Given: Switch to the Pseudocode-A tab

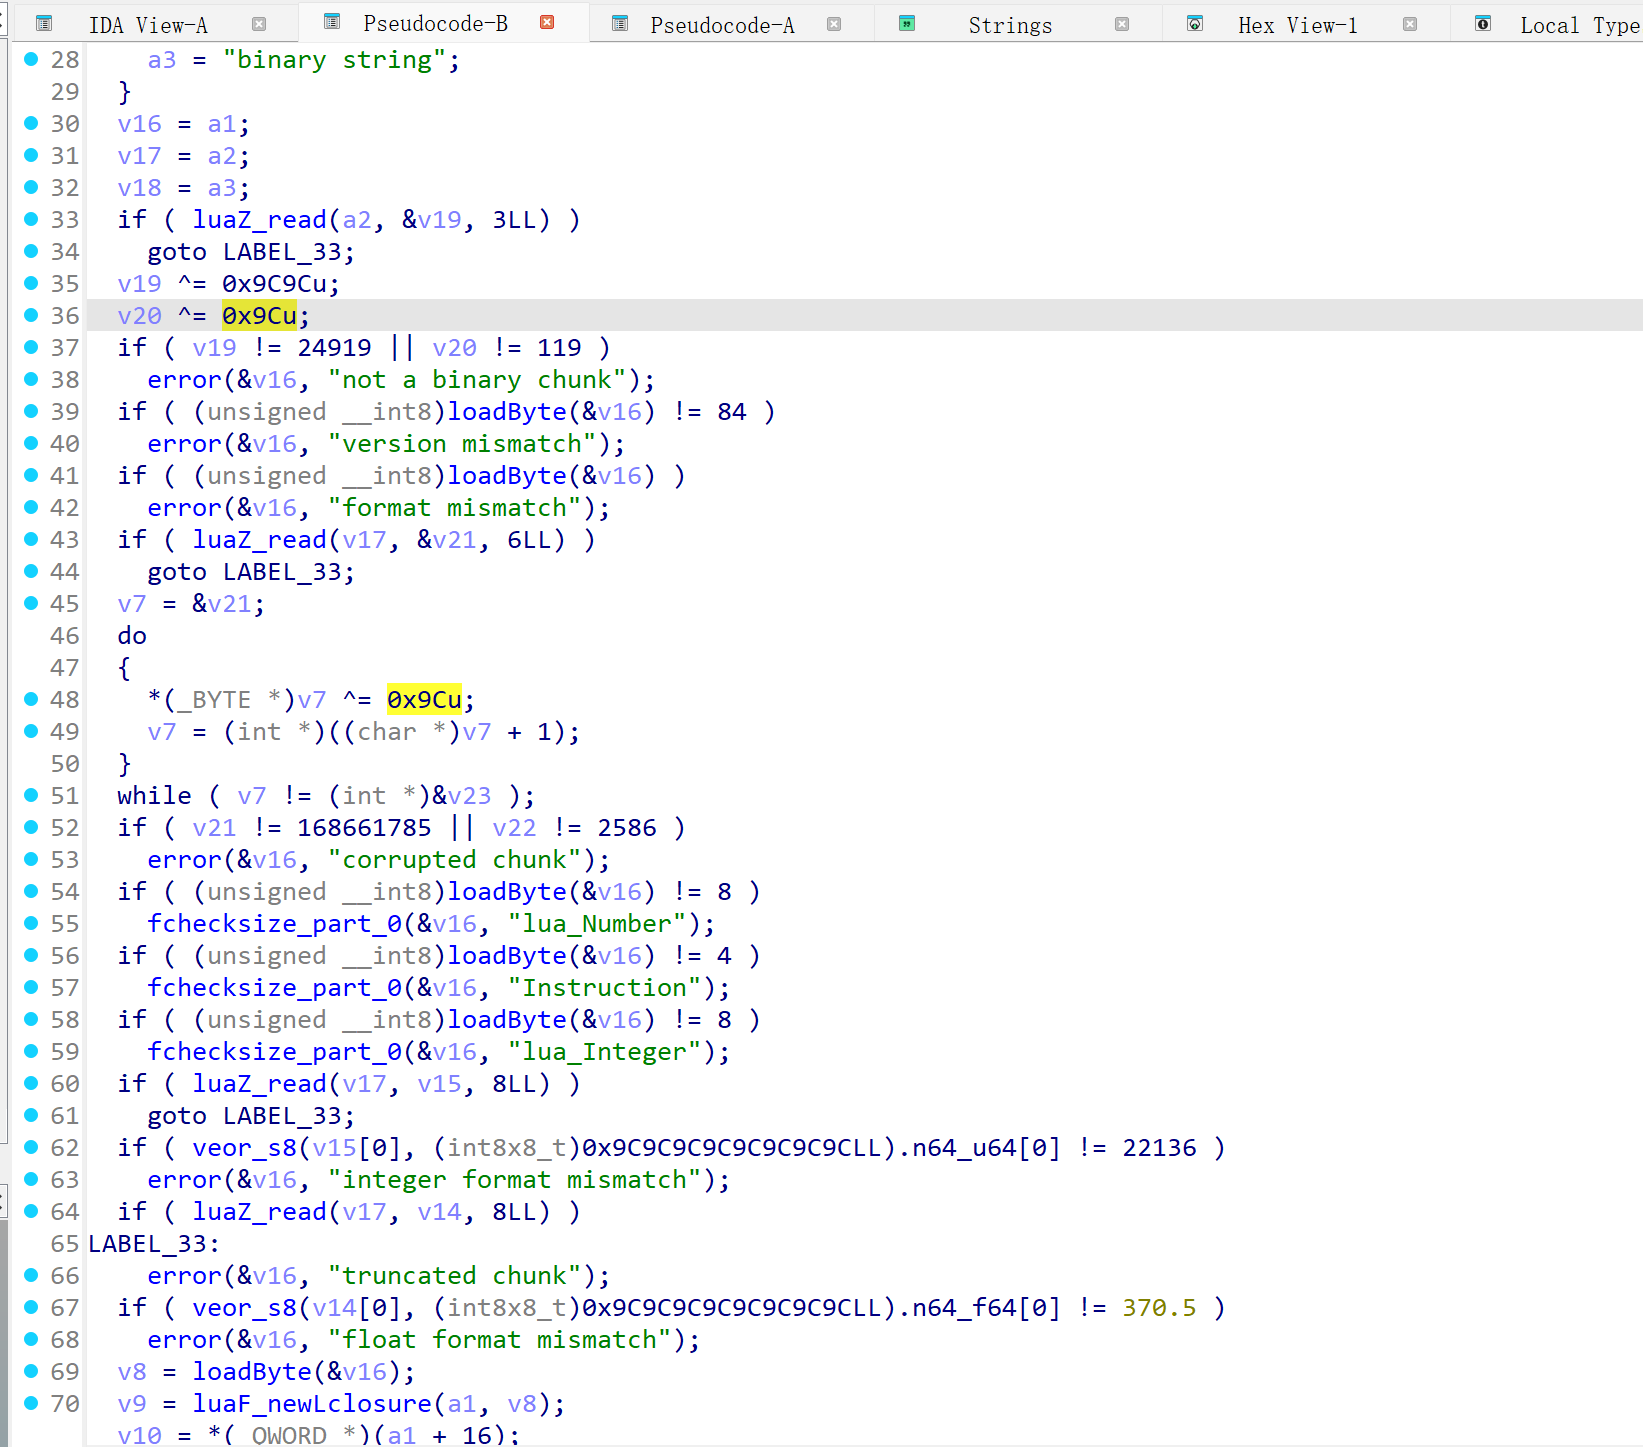Looking at the screenshot, I should pyautogui.click(x=722, y=25).
